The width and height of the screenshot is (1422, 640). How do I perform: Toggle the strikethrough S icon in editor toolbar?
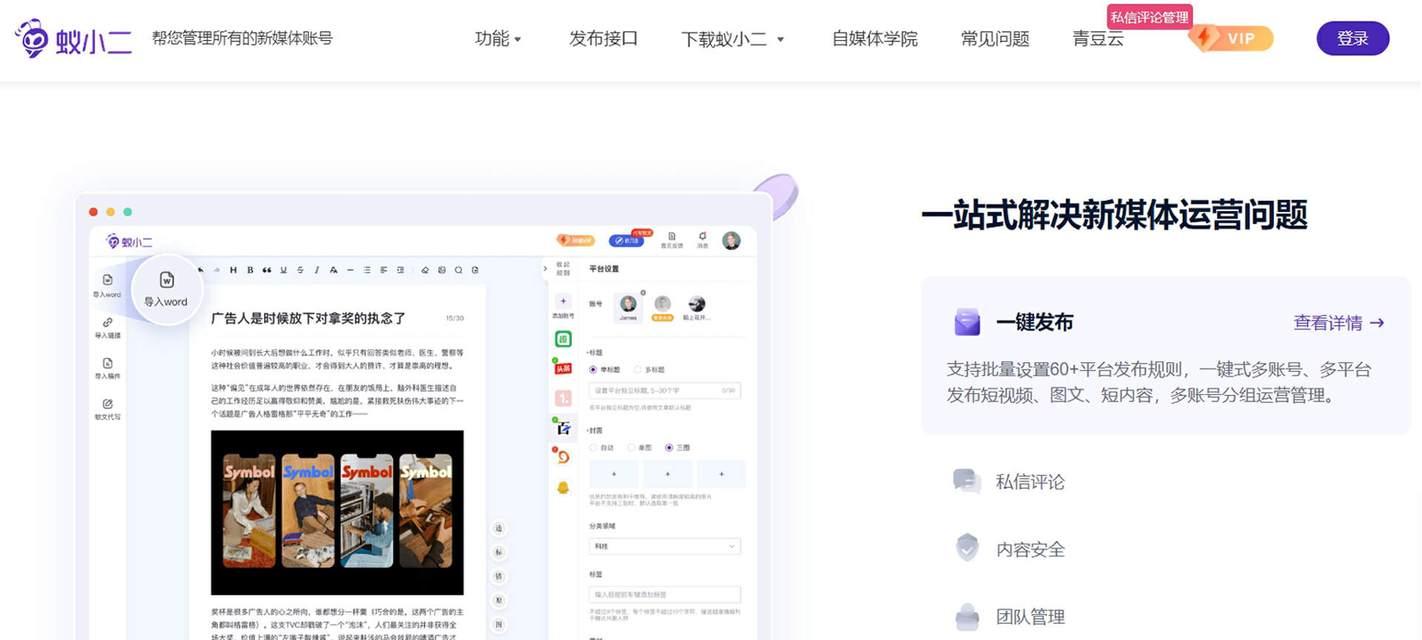[301, 269]
